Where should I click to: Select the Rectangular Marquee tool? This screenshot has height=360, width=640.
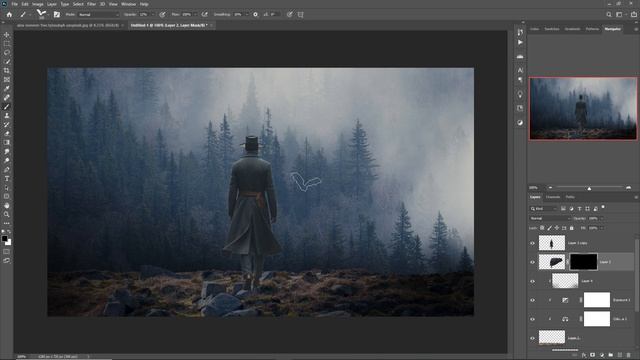tap(7, 44)
